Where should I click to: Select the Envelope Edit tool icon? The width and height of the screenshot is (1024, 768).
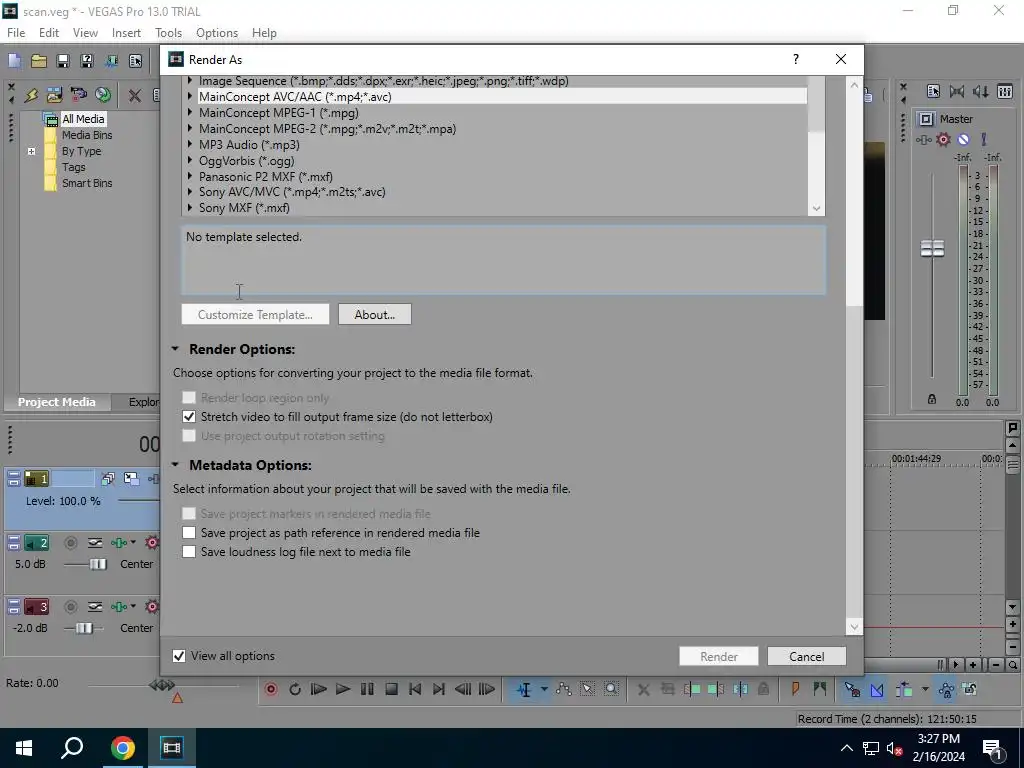pos(564,689)
